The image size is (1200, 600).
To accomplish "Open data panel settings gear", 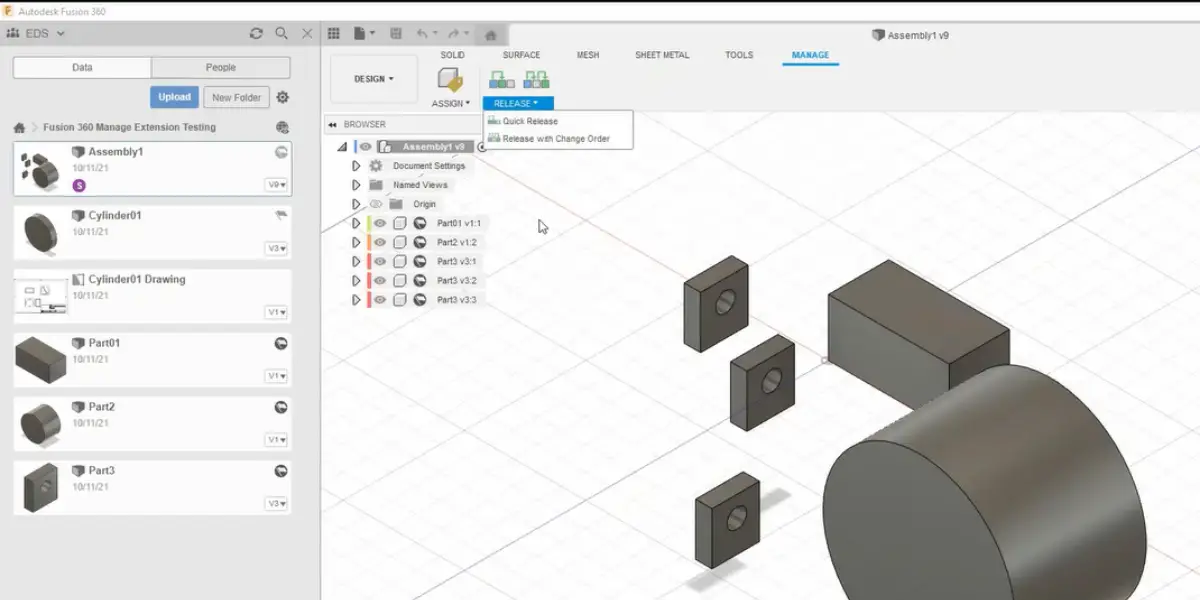I will (283, 97).
